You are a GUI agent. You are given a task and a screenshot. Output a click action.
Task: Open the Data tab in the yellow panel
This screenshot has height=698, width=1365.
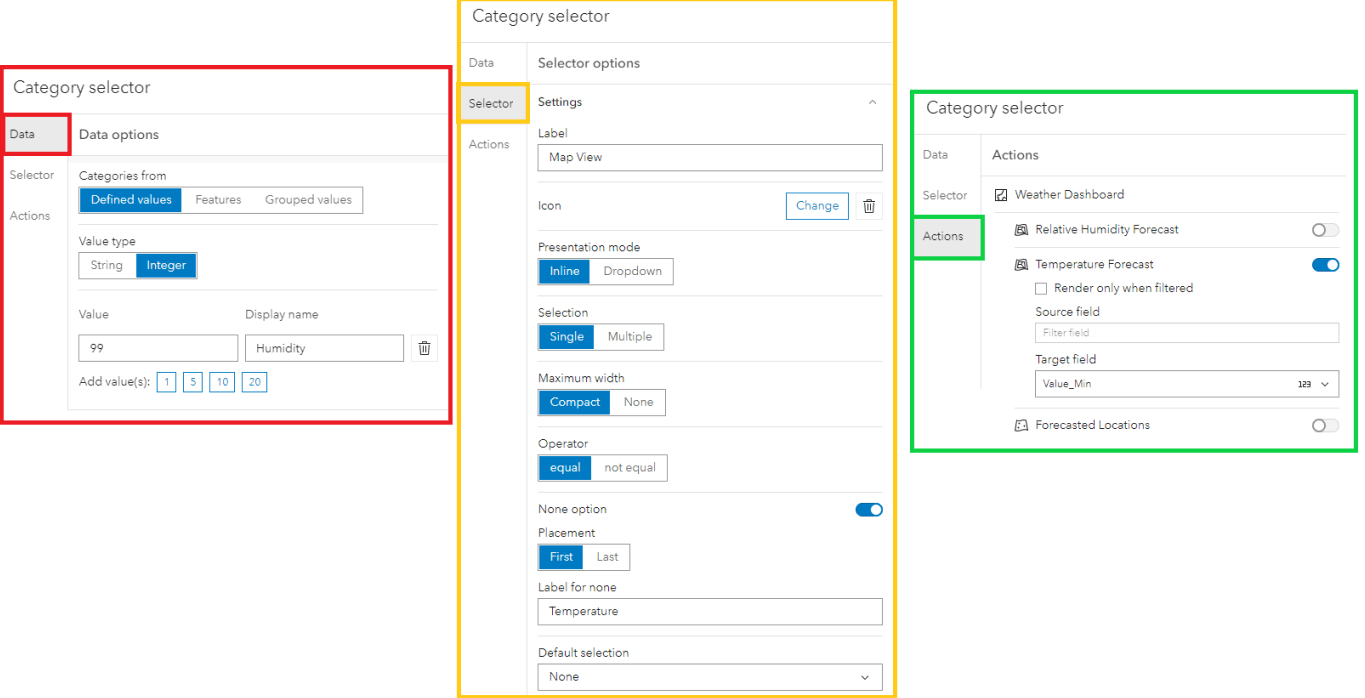480,62
